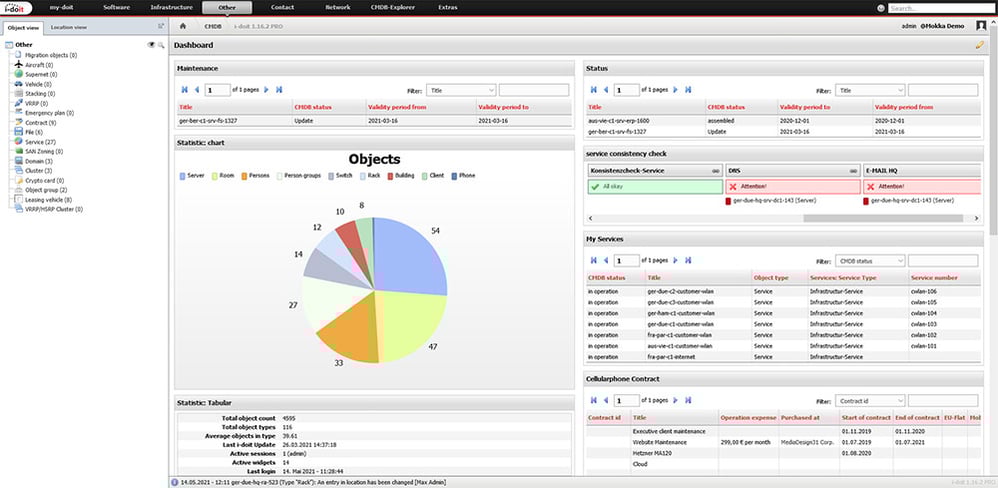998x488 pixels.
Task: Toggle the eye visibility icon in object tree
Action: [151, 45]
